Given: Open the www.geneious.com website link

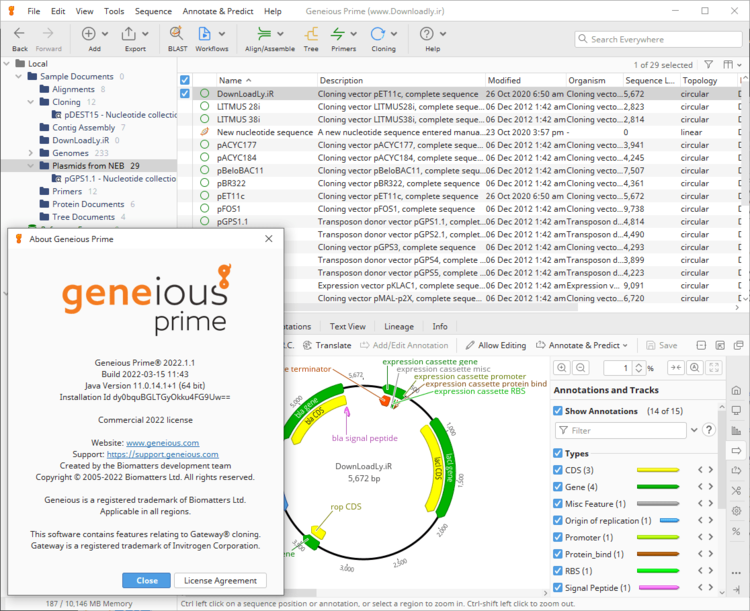Looking at the screenshot, I should click(162, 442).
